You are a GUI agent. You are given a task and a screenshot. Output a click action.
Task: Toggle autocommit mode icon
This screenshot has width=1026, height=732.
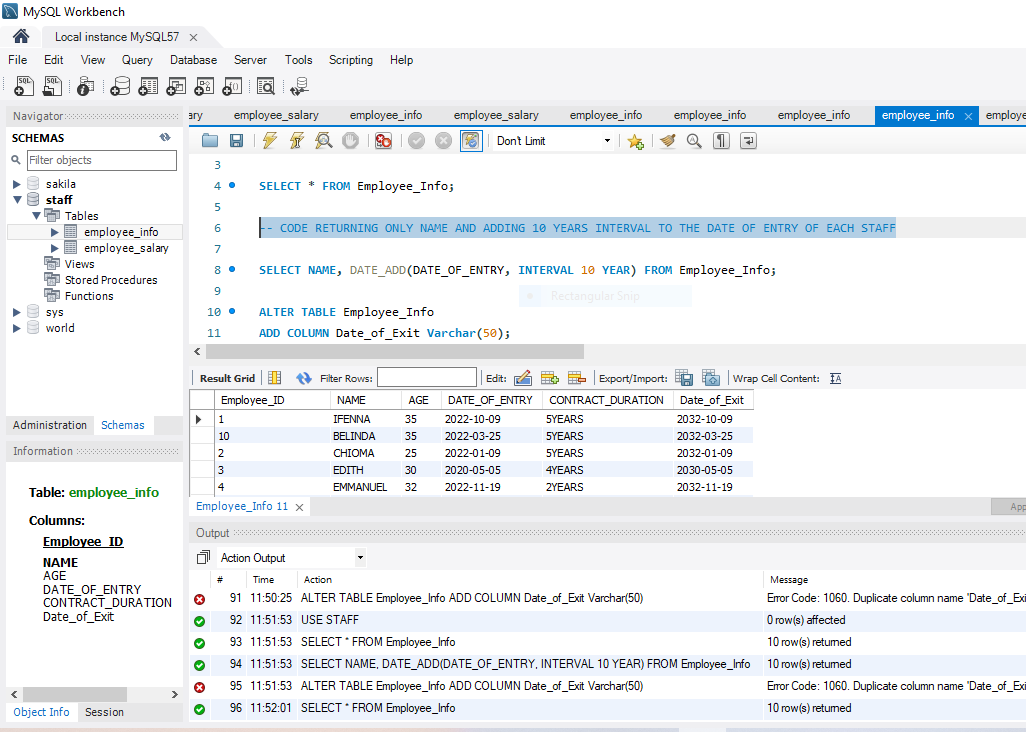pyautogui.click(x=471, y=141)
